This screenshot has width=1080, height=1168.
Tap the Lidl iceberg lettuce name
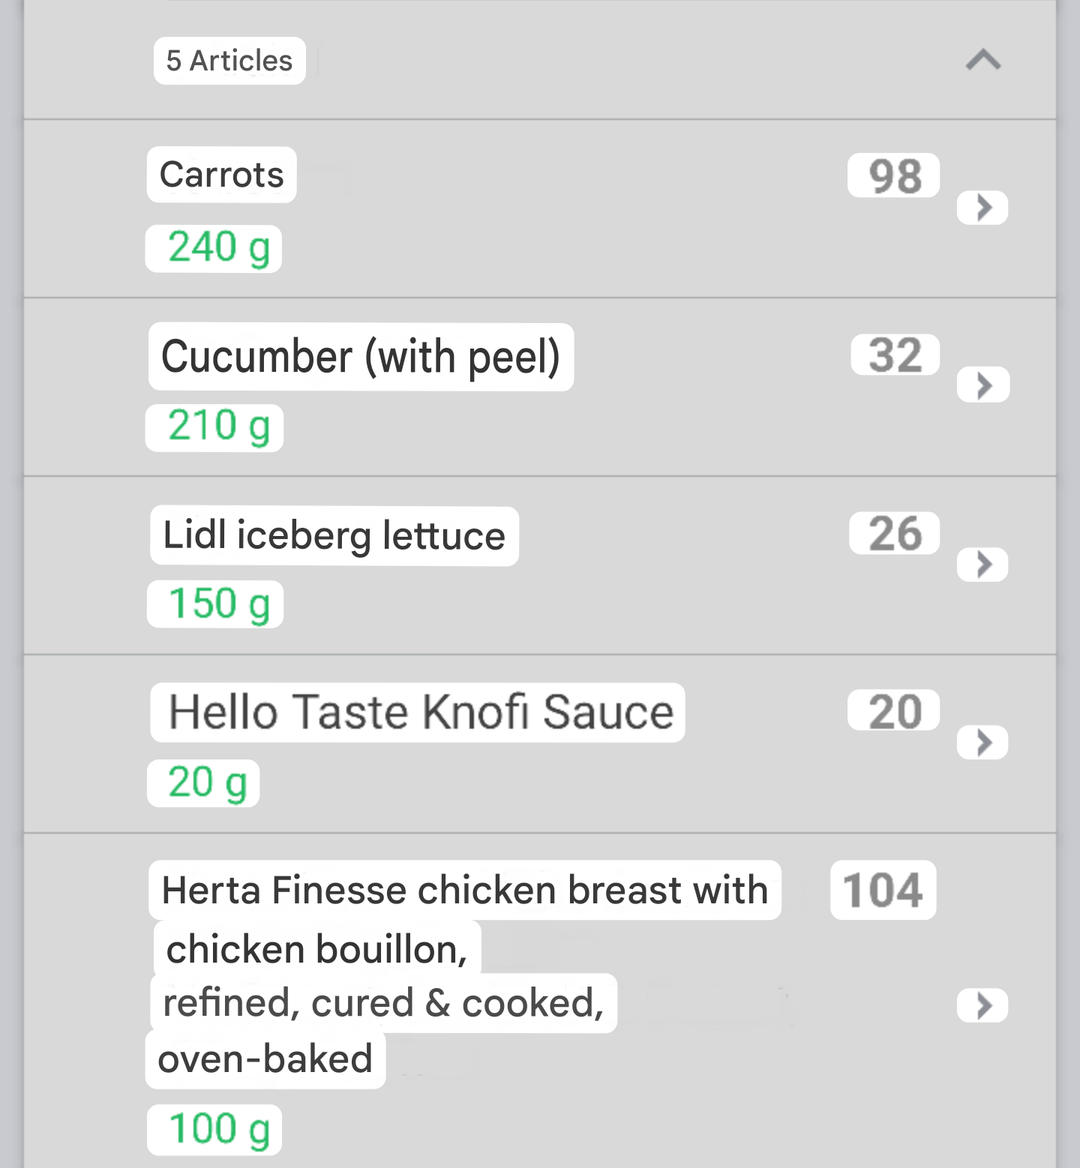click(x=334, y=536)
